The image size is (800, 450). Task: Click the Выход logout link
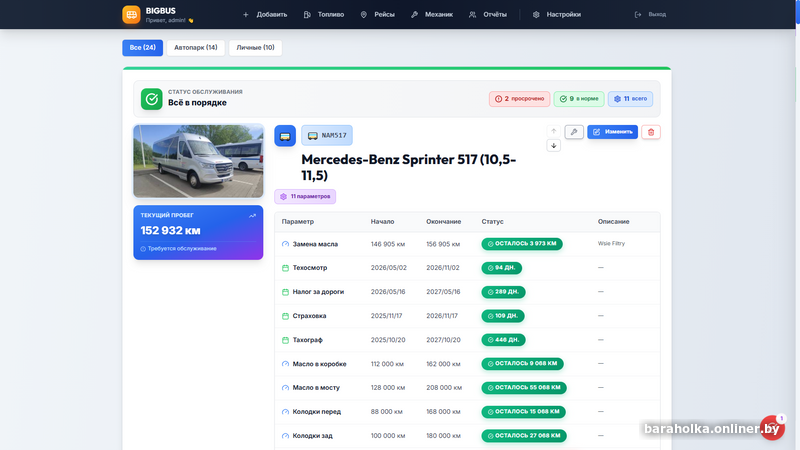click(650, 14)
